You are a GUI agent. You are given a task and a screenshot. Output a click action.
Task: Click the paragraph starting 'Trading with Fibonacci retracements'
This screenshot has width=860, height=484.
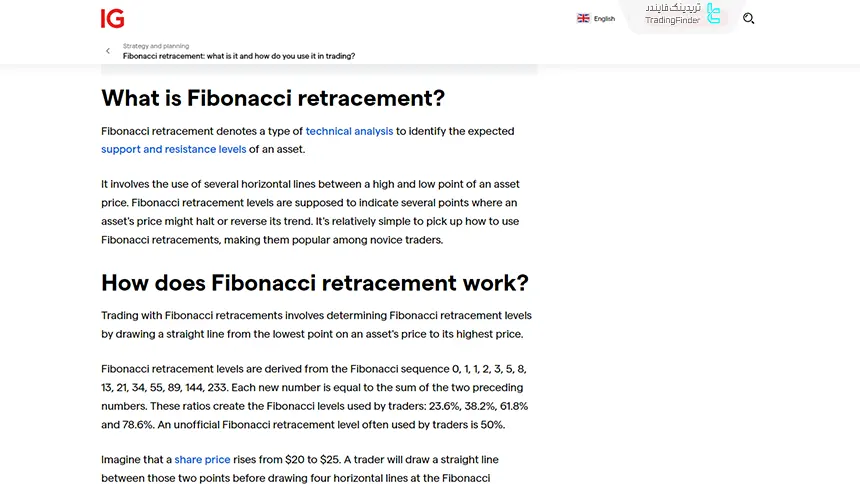(316, 325)
